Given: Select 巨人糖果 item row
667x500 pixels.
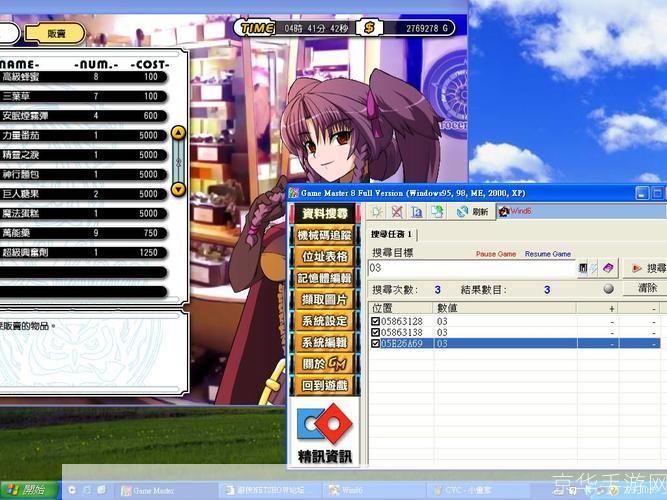Looking at the screenshot, I should tap(83, 194).
